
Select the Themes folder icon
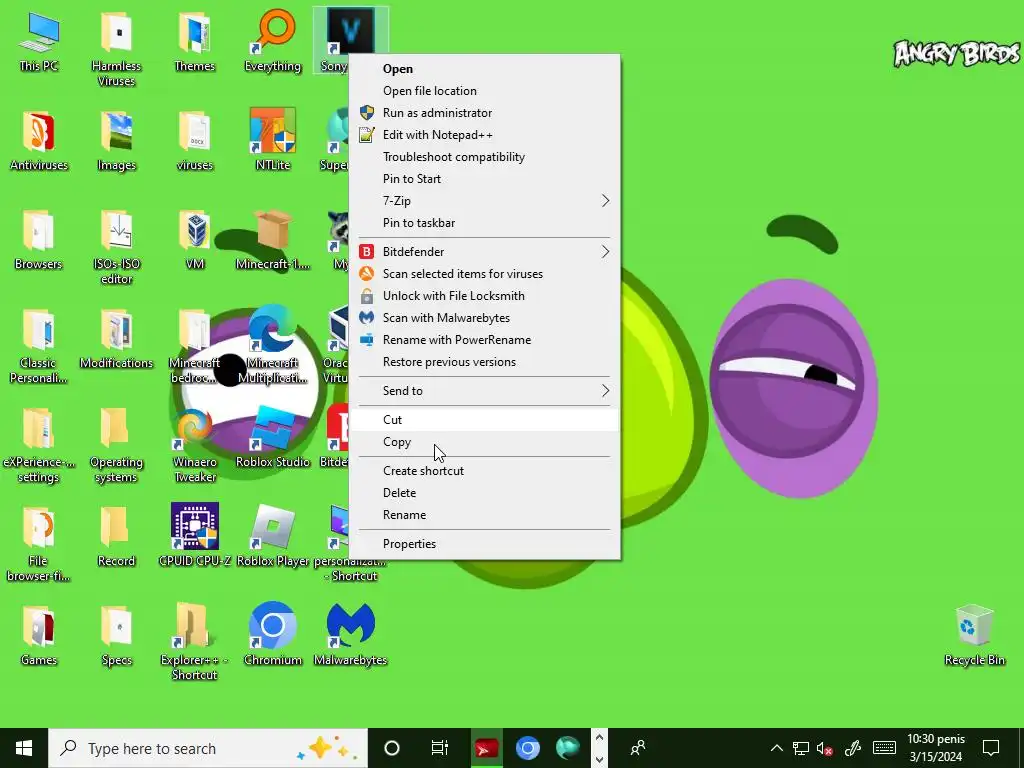(195, 39)
